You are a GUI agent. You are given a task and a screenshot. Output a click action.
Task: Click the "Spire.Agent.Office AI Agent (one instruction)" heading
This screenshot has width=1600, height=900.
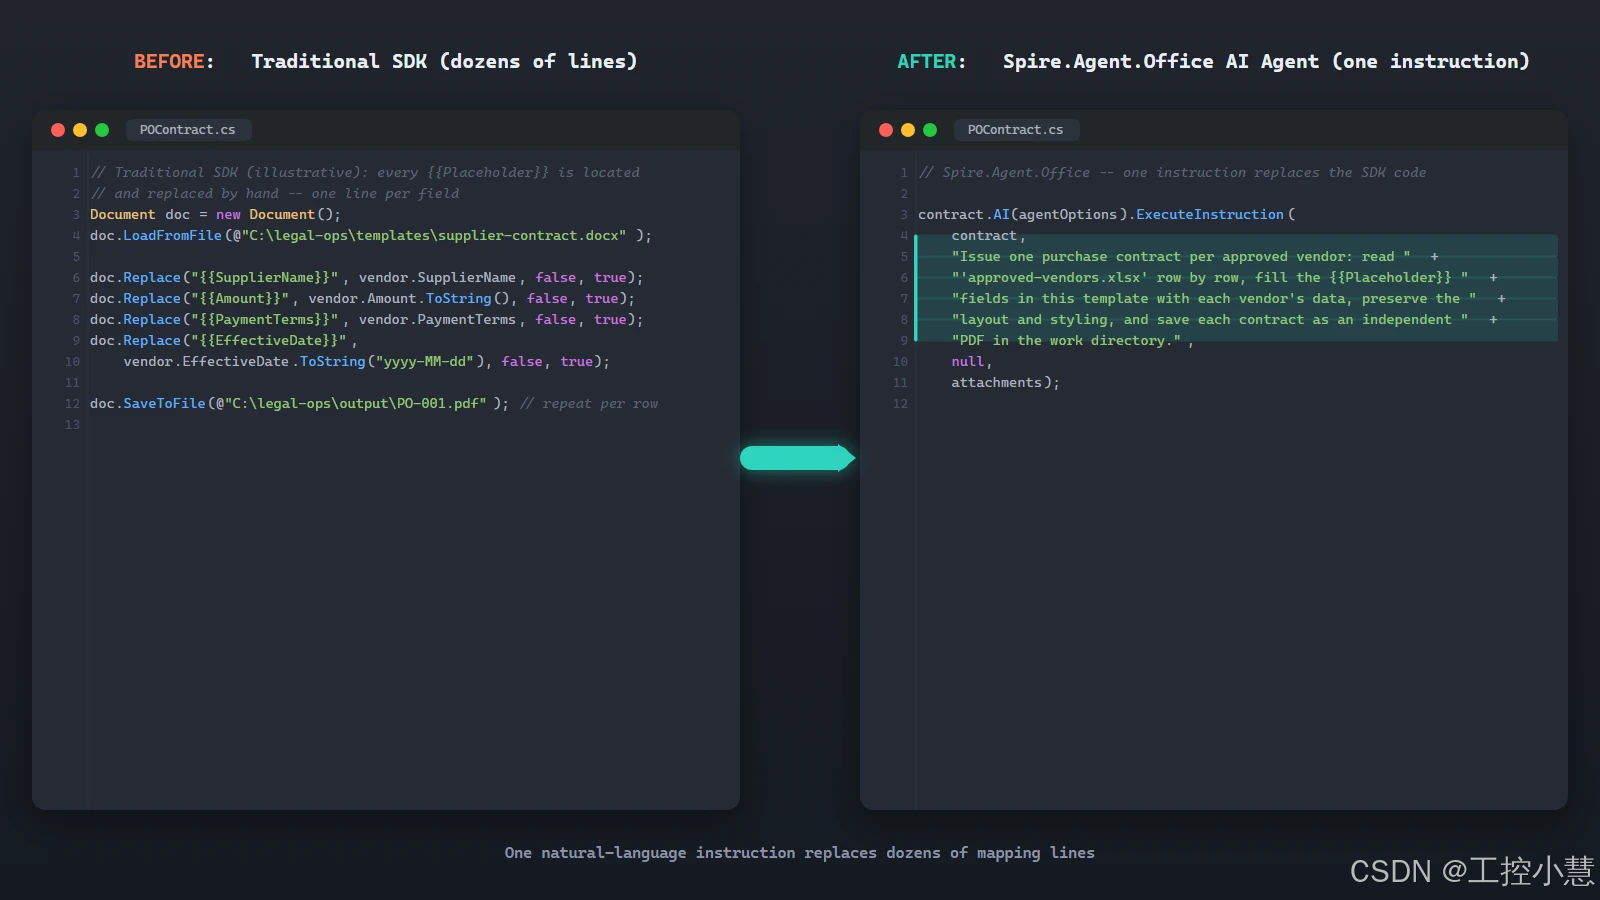pos(1266,61)
